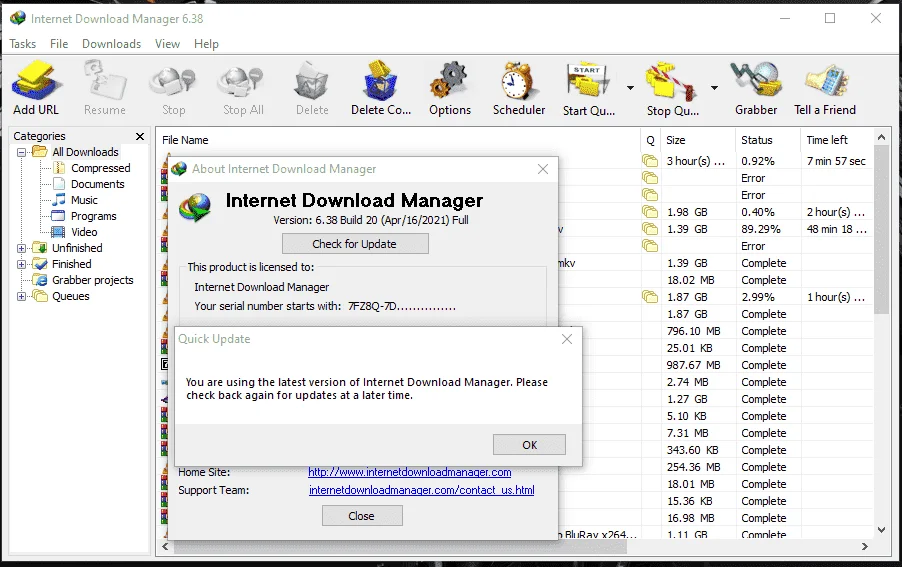Click the 254.36 MB size cell
Image resolution: width=902 pixels, height=567 pixels.
click(694, 467)
